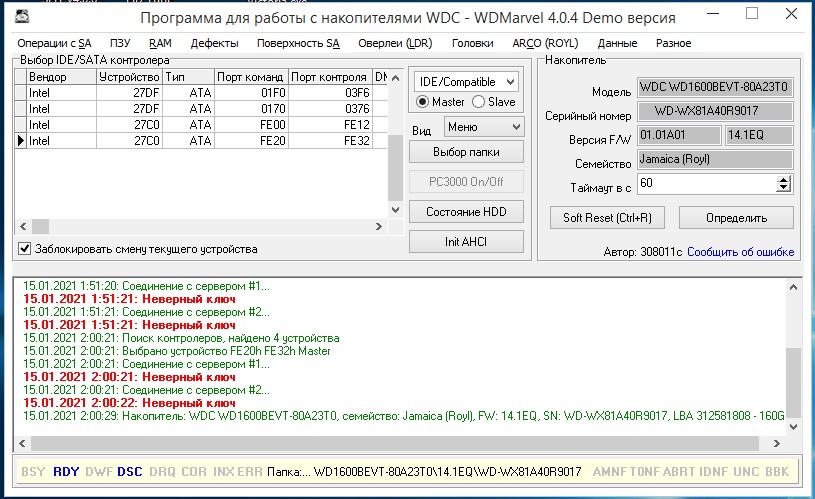Click the firmware field 14.1EQ

[x=759, y=135]
